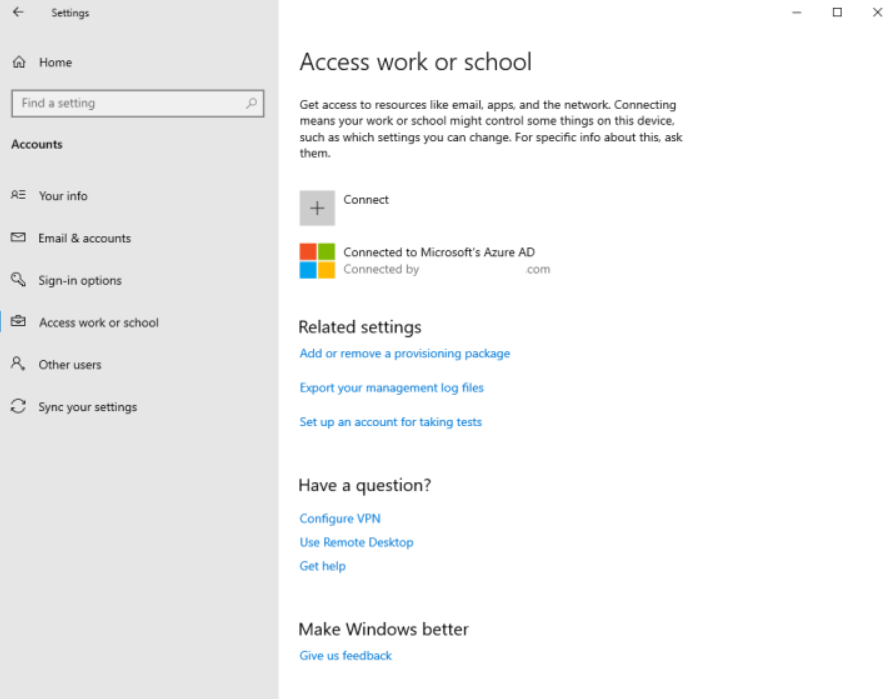Open Sync your settings page
Image resolution: width=894 pixels, height=699 pixels.
point(88,407)
